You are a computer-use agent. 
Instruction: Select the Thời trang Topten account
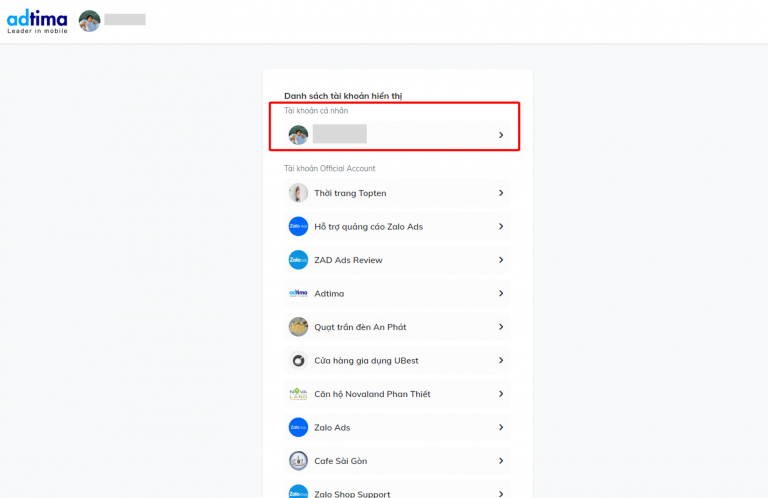(397, 193)
